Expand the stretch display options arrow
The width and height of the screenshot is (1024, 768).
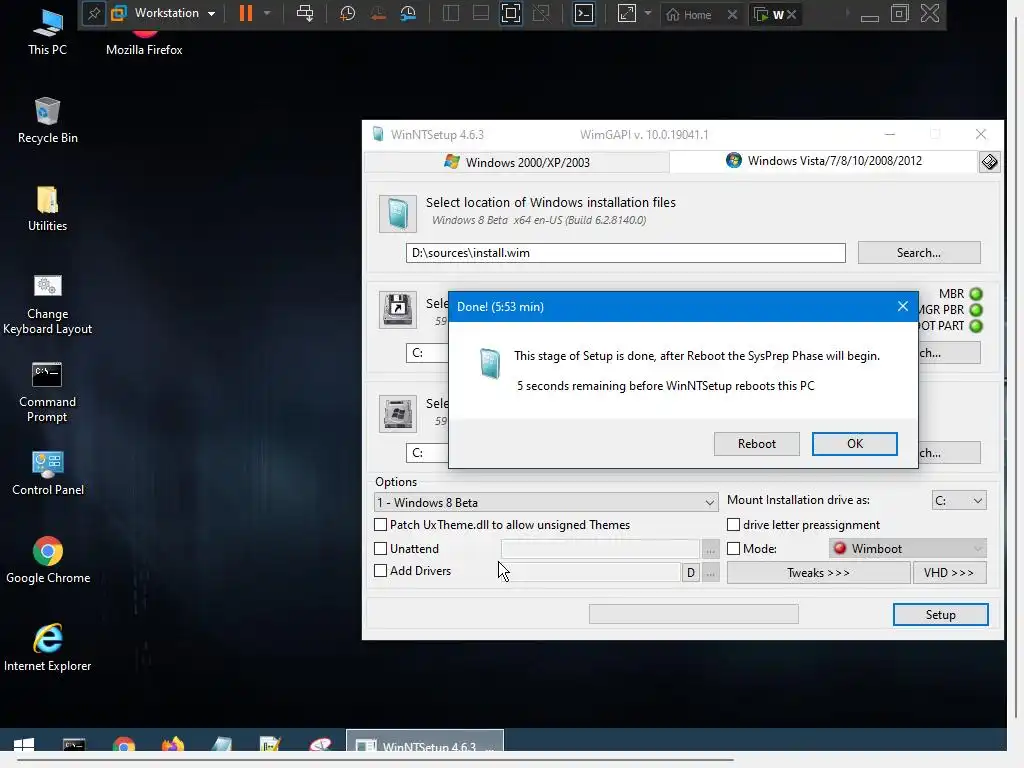[x=648, y=13]
